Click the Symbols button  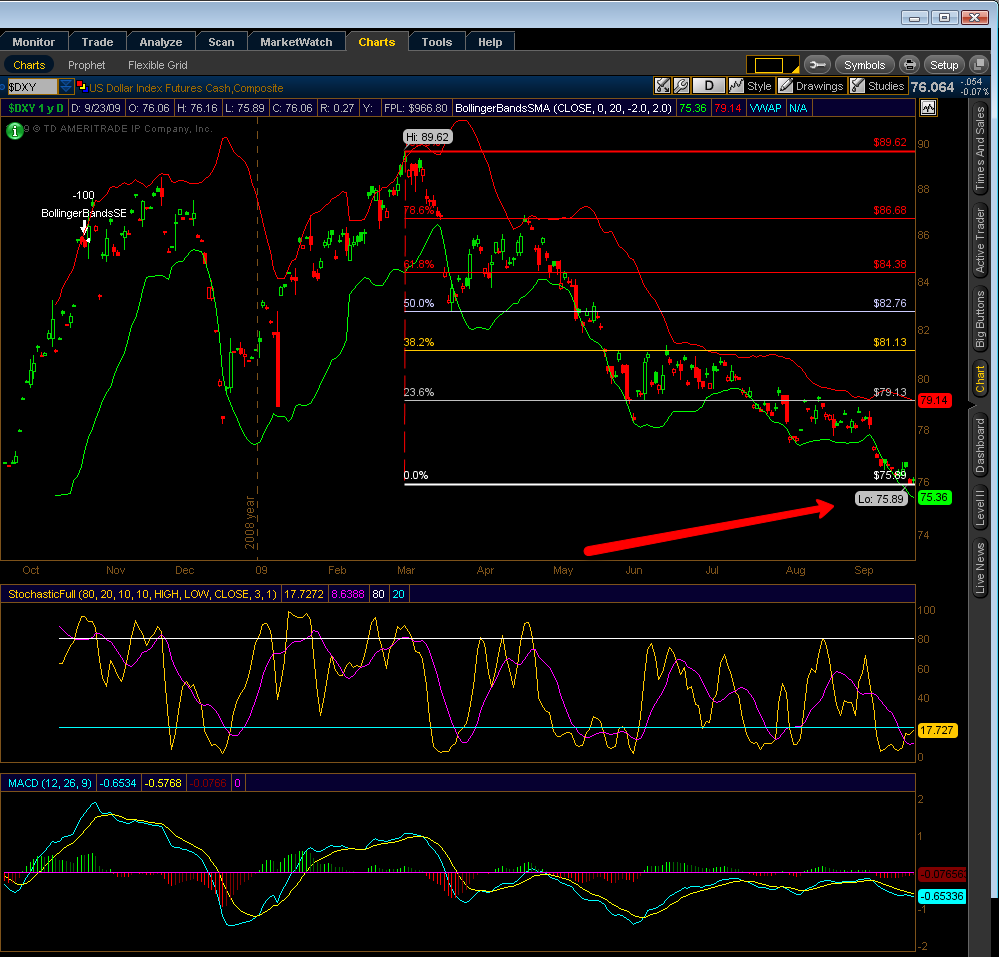pyautogui.click(x=864, y=65)
